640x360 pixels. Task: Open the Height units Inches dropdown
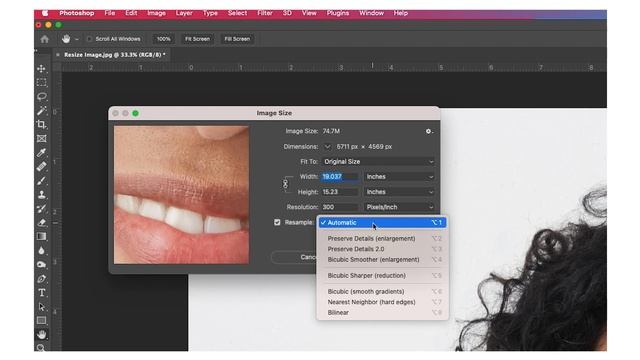pos(399,192)
